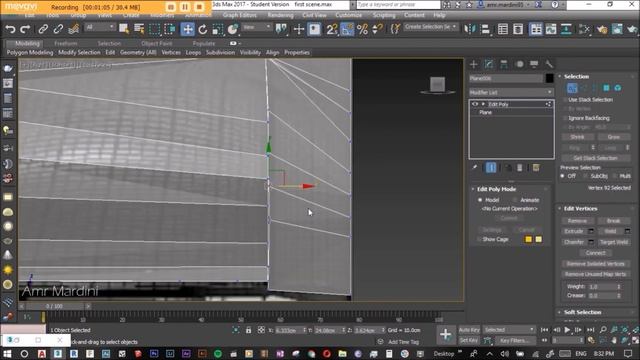Select Vertex sub-object level icon
Viewport: 640px width, 360px height.
pos(572,88)
